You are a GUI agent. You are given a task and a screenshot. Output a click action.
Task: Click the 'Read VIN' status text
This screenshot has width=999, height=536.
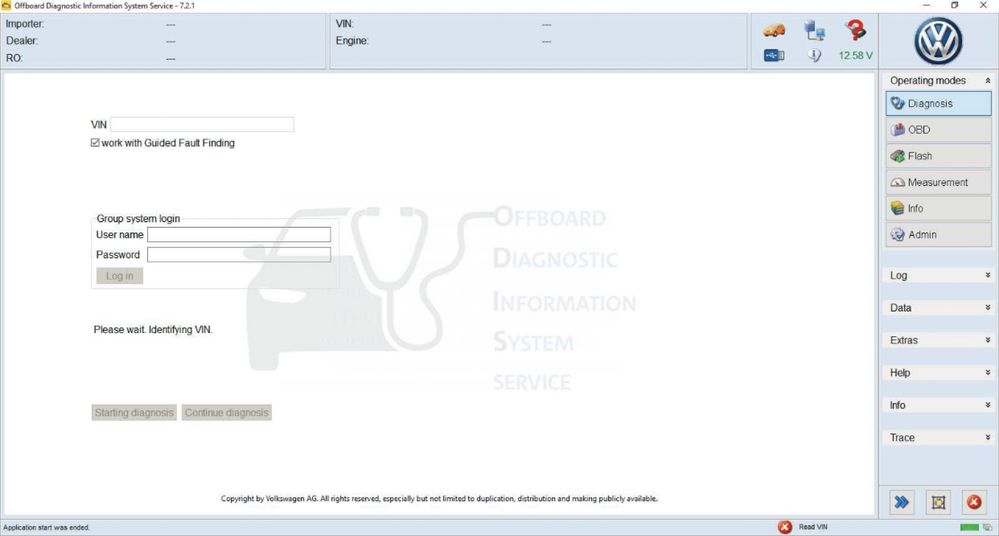pos(813,527)
